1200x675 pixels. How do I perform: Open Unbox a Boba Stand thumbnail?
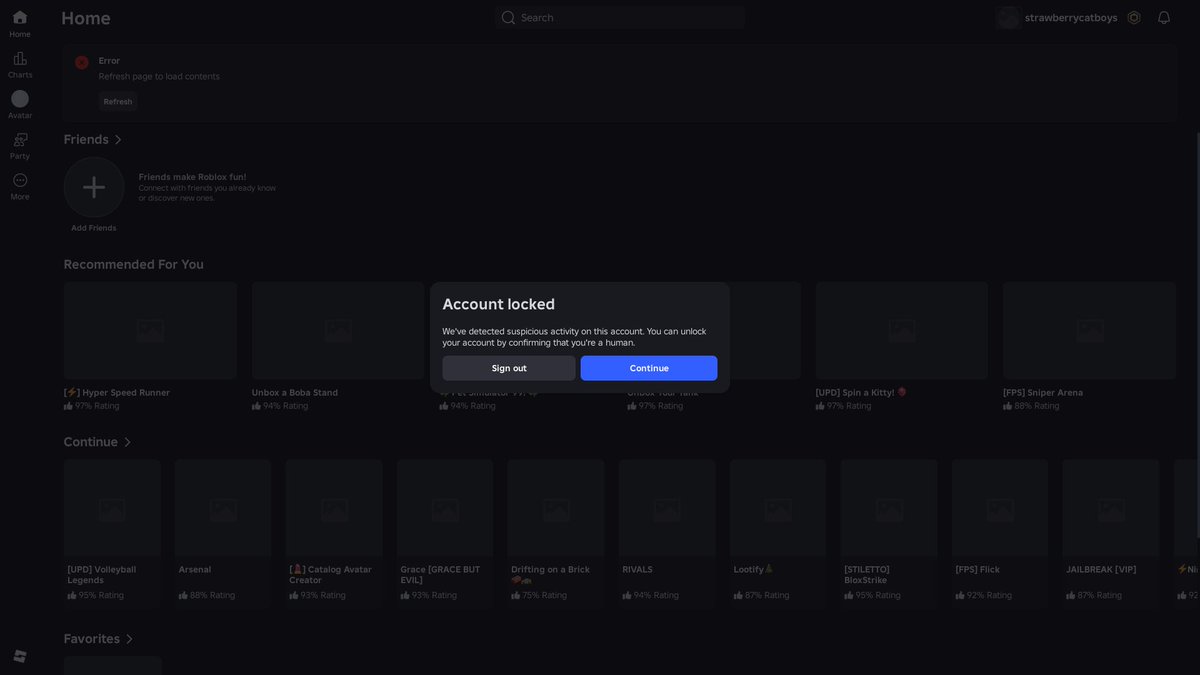pos(338,331)
